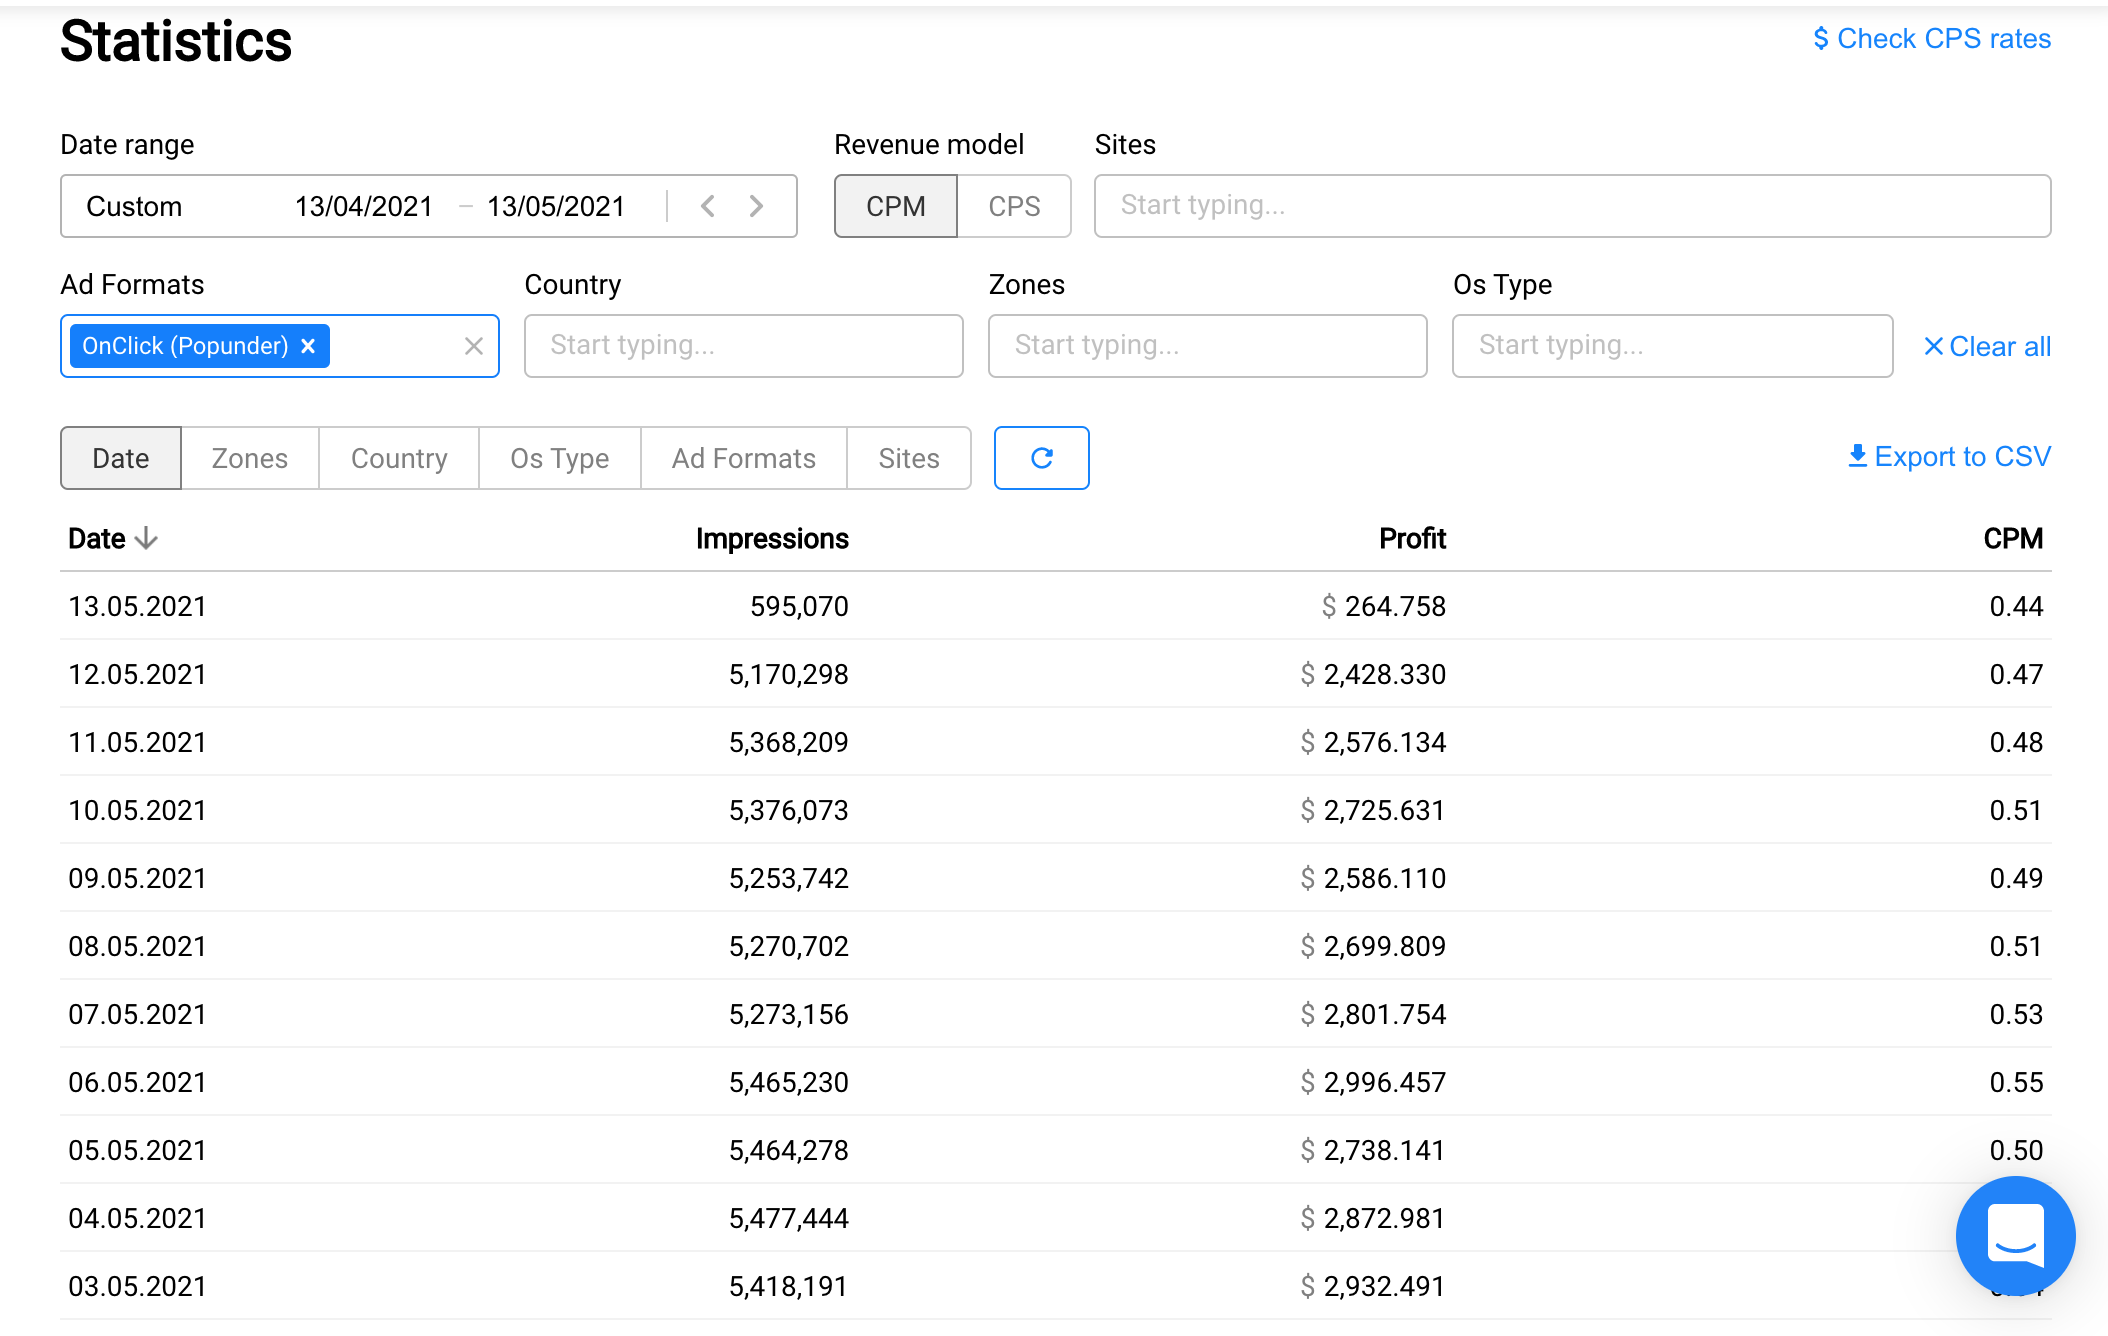The image size is (2108, 1336).
Task: Focus the Sites filter field
Action: [1572, 206]
